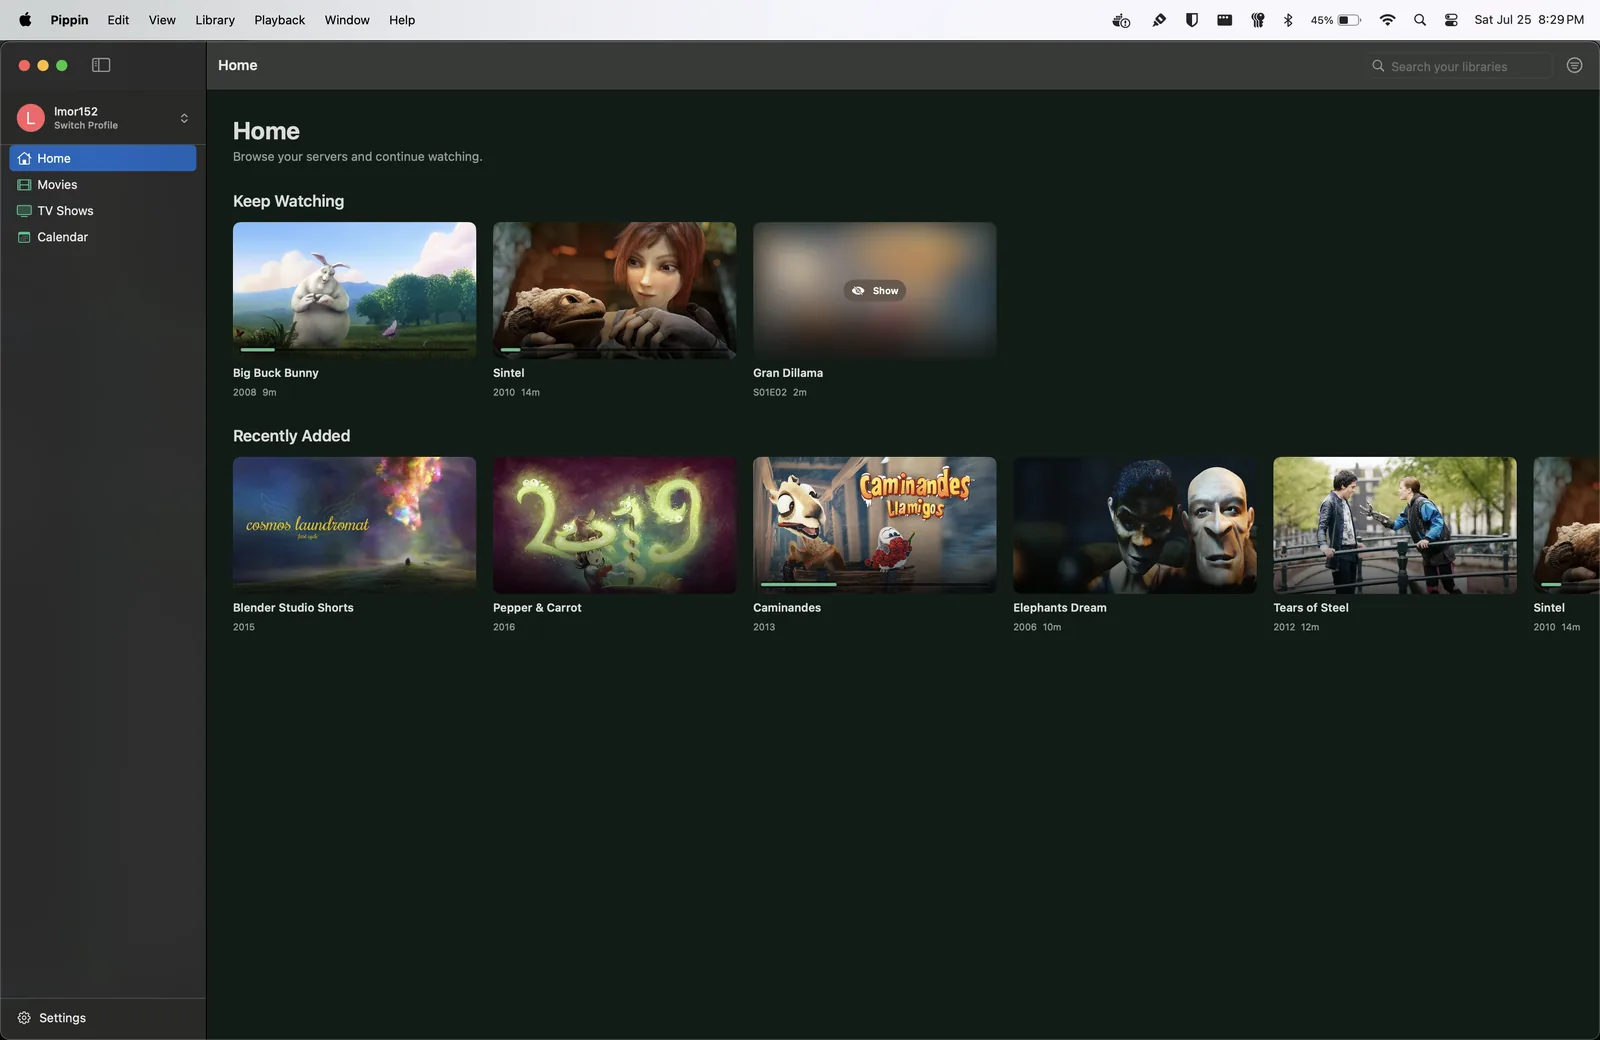
Task: Open Spotlight search in menu bar
Action: (x=1419, y=20)
